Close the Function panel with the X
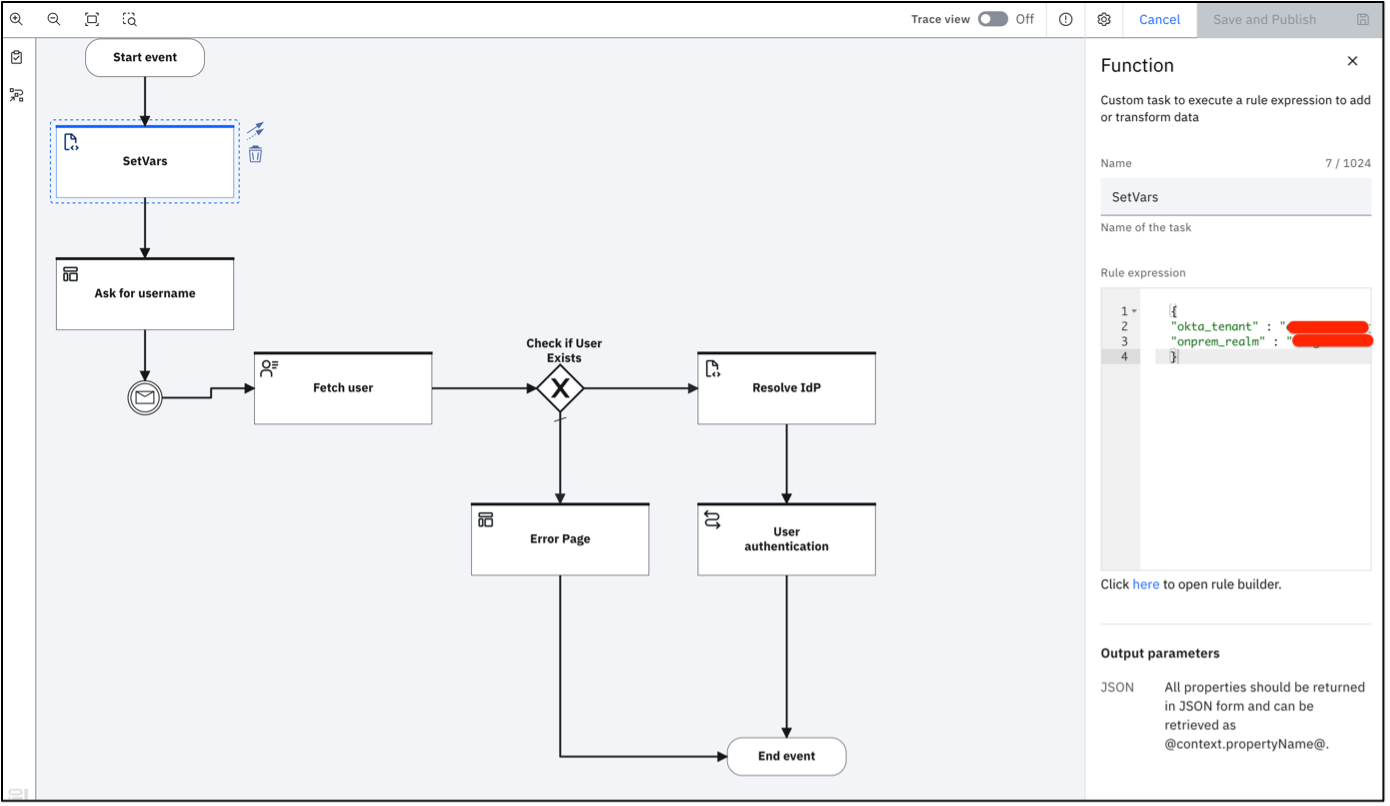 click(1352, 61)
